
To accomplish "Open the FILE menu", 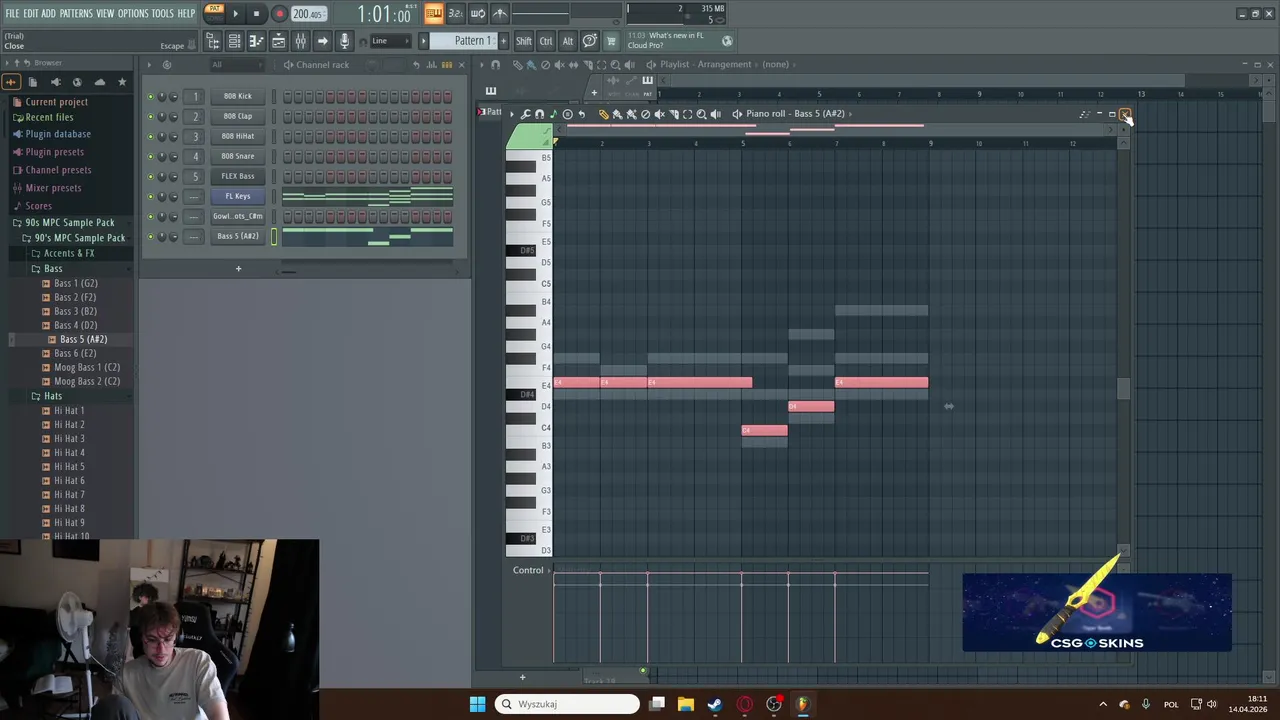I will (12, 13).
